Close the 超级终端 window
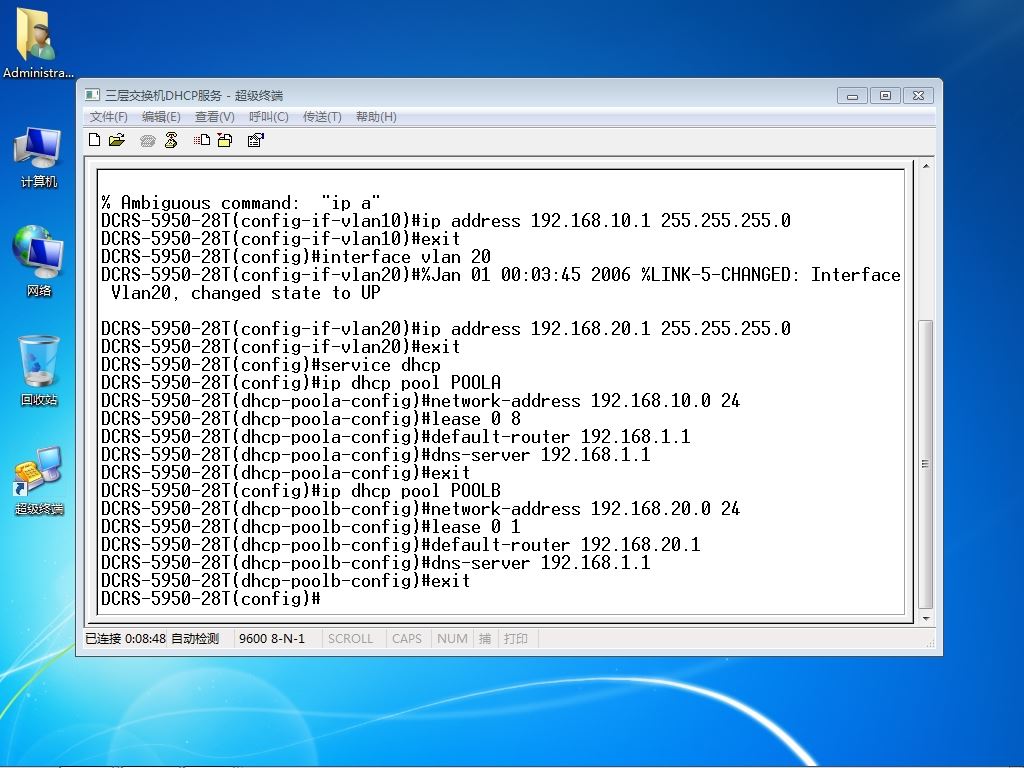The height and width of the screenshot is (768, 1024). (918, 96)
